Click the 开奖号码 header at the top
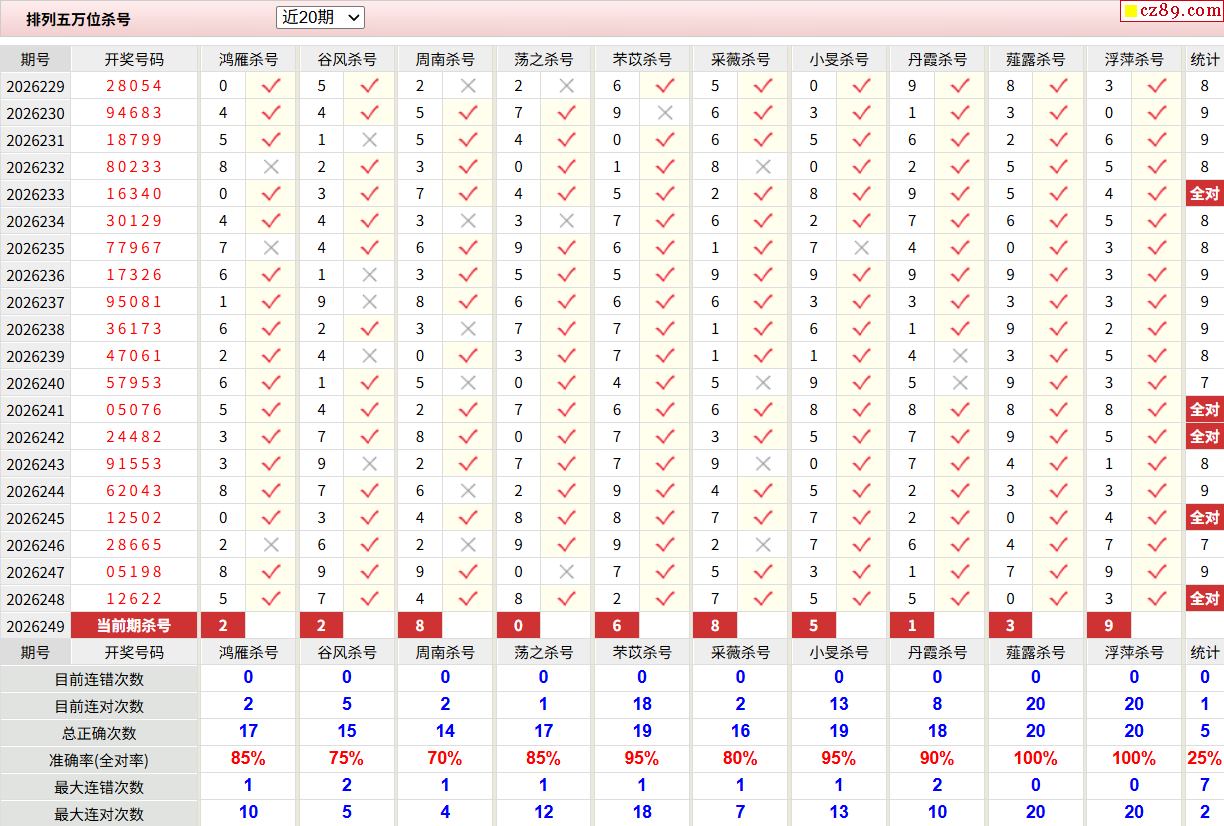Screen dimensions: 1224x826 [x=134, y=59]
